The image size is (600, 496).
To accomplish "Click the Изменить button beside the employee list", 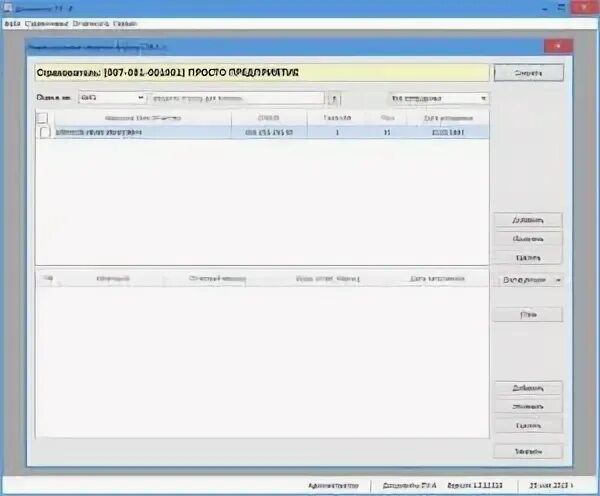I will point(528,239).
